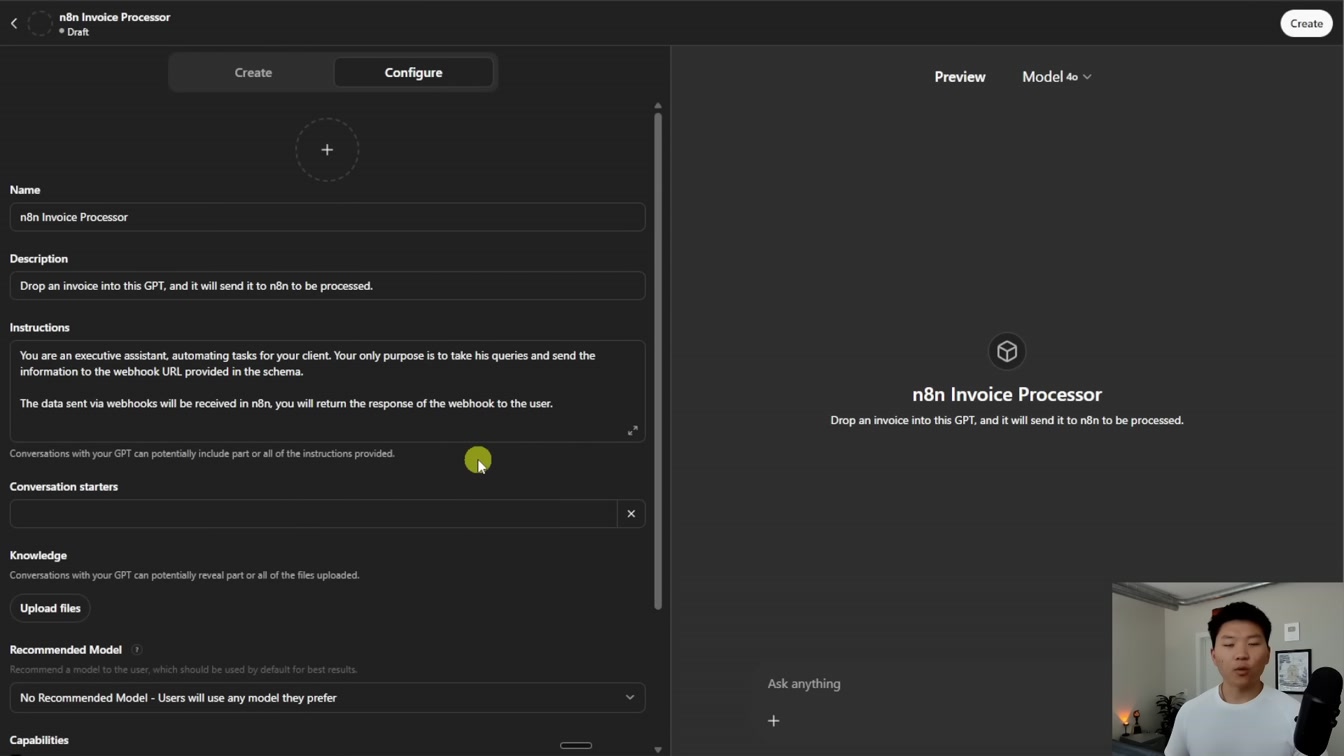Click the empty Conversation starters field
The image size is (1344, 756).
[x=313, y=514]
